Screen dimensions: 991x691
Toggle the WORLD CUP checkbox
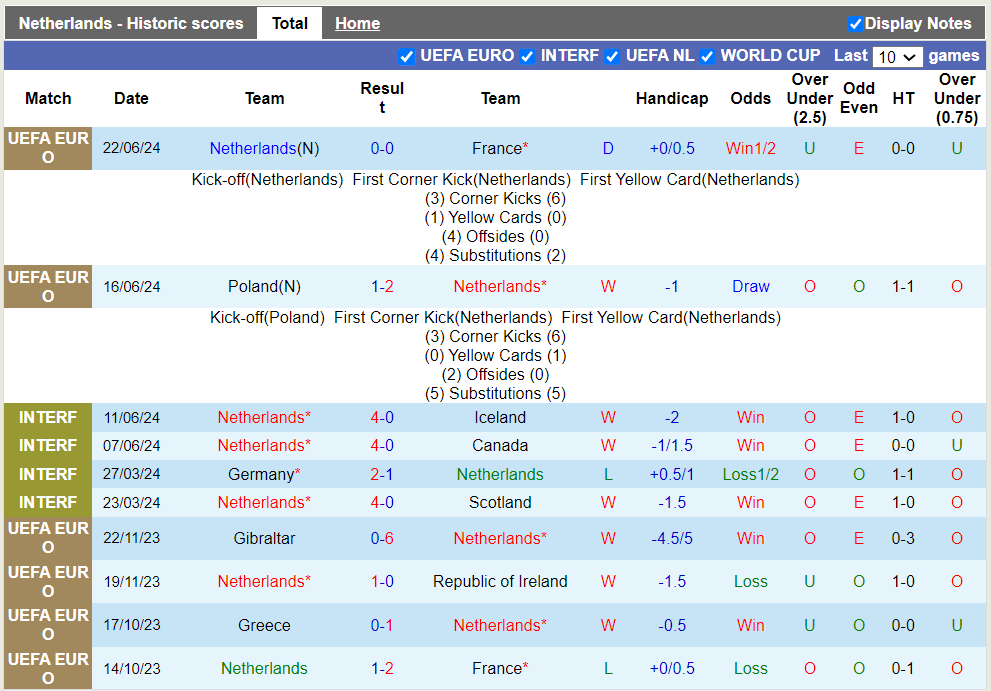pyautogui.click(x=707, y=56)
